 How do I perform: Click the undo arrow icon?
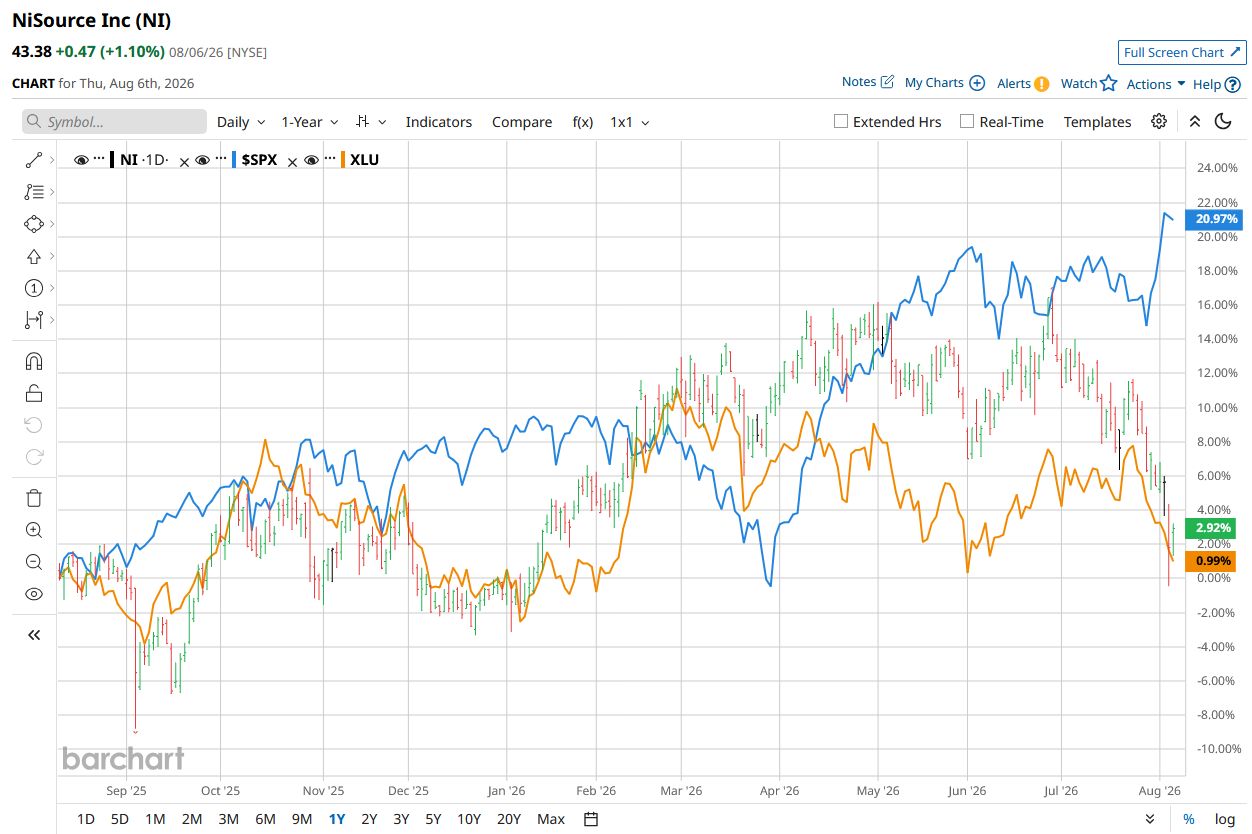pyautogui.click(x=34, y=425)
